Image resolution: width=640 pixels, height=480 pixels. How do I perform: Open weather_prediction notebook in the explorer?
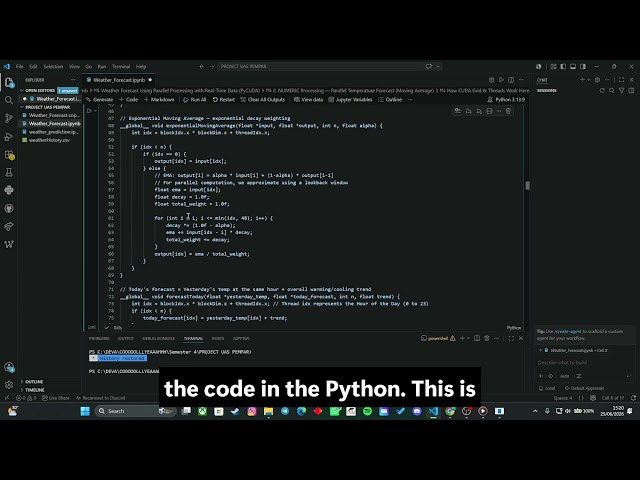[53, 132]
